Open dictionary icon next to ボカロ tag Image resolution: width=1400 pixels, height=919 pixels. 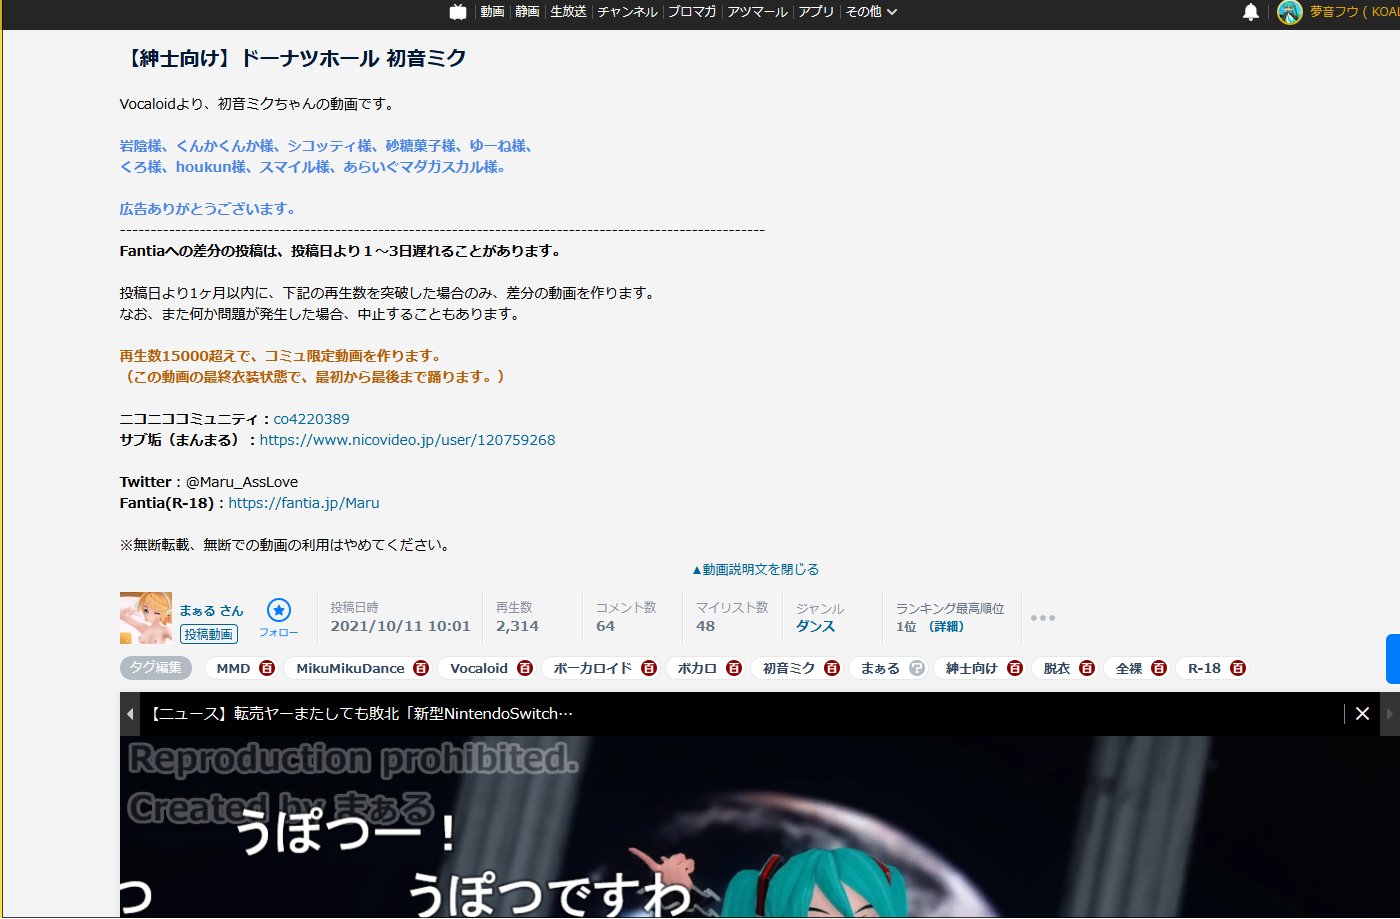click(x=734, y=668)
